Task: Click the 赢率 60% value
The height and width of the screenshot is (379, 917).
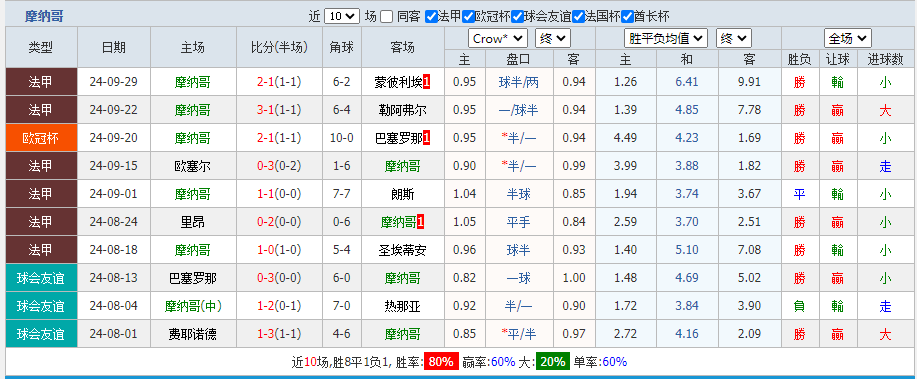Action: point(503,361)
